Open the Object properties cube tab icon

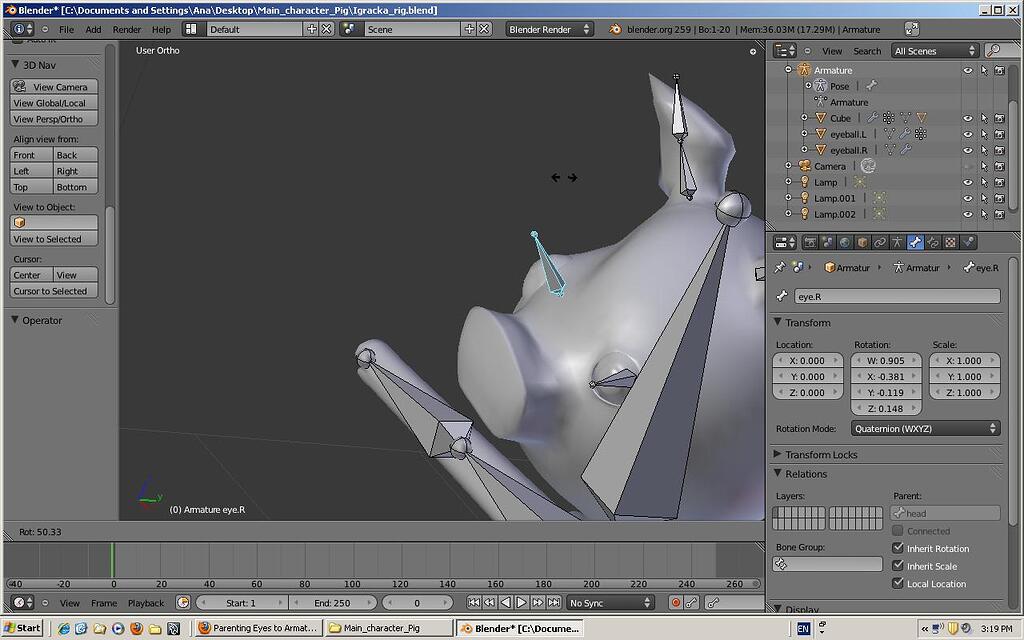point(863,242)
